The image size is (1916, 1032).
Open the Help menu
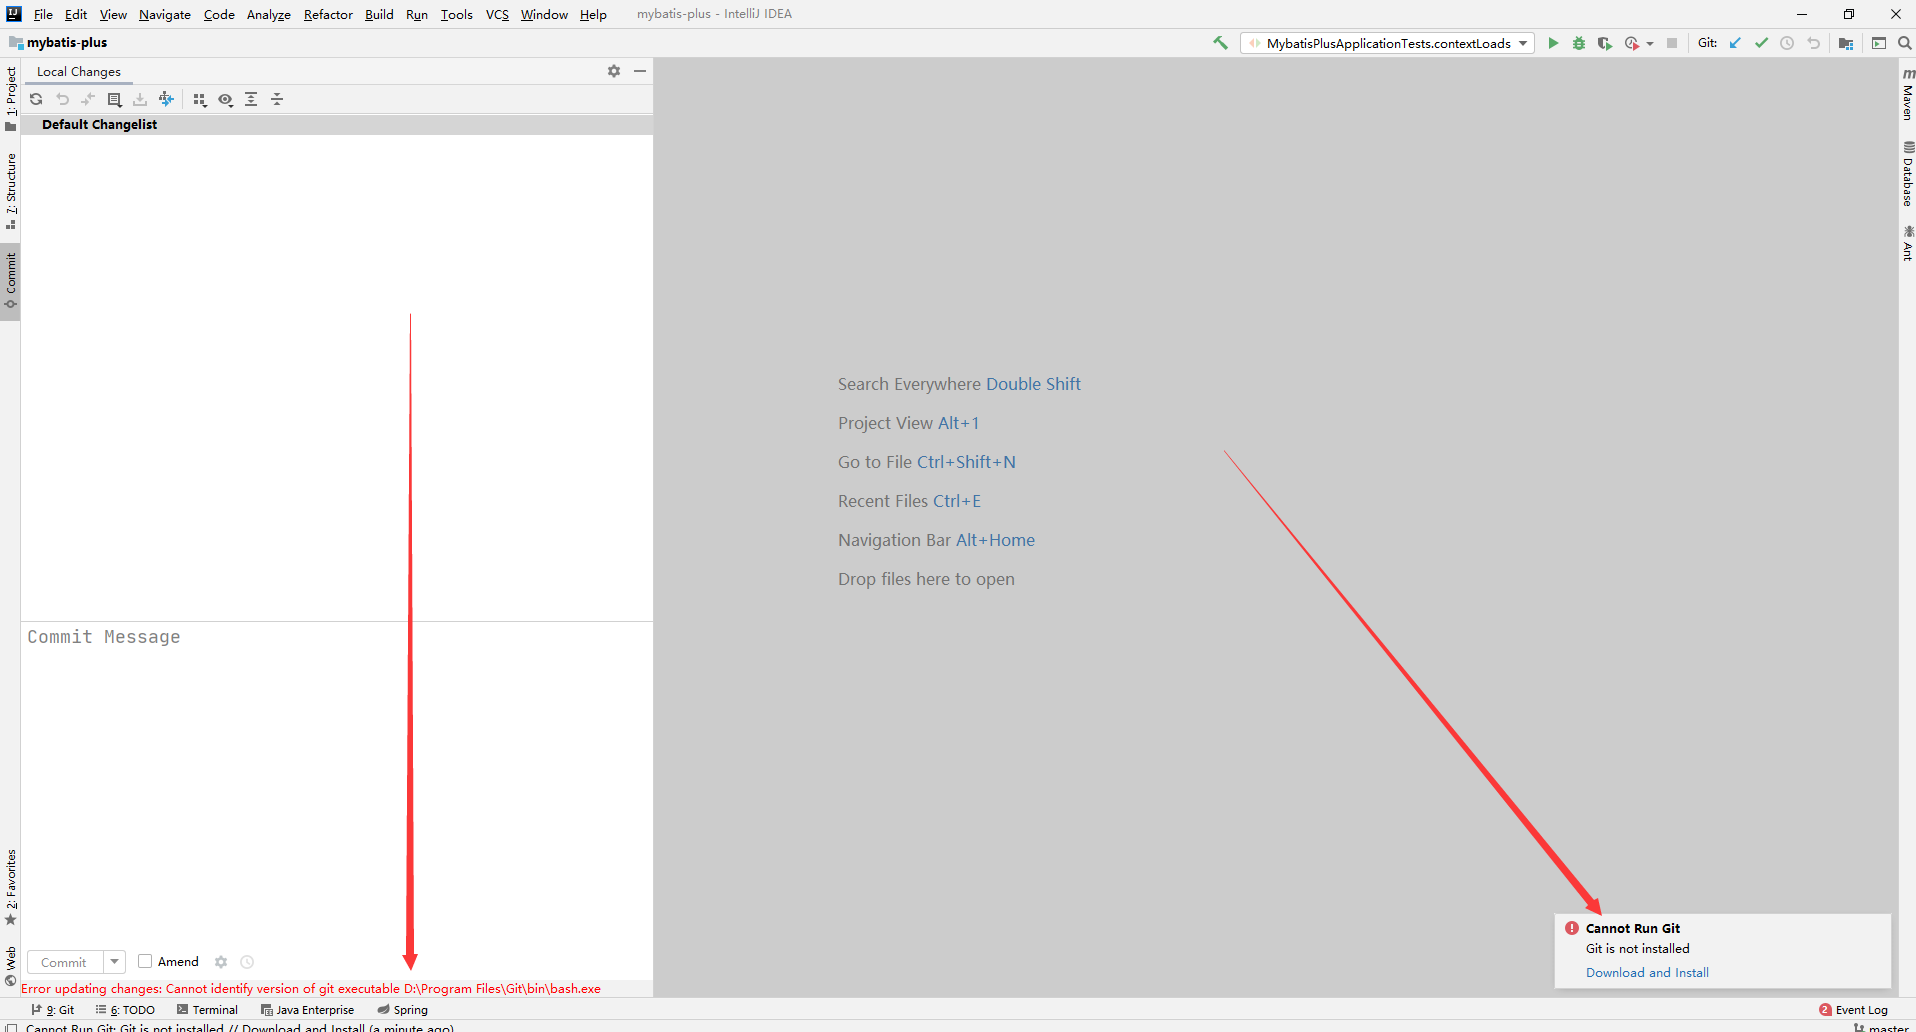tap(593, 14)
